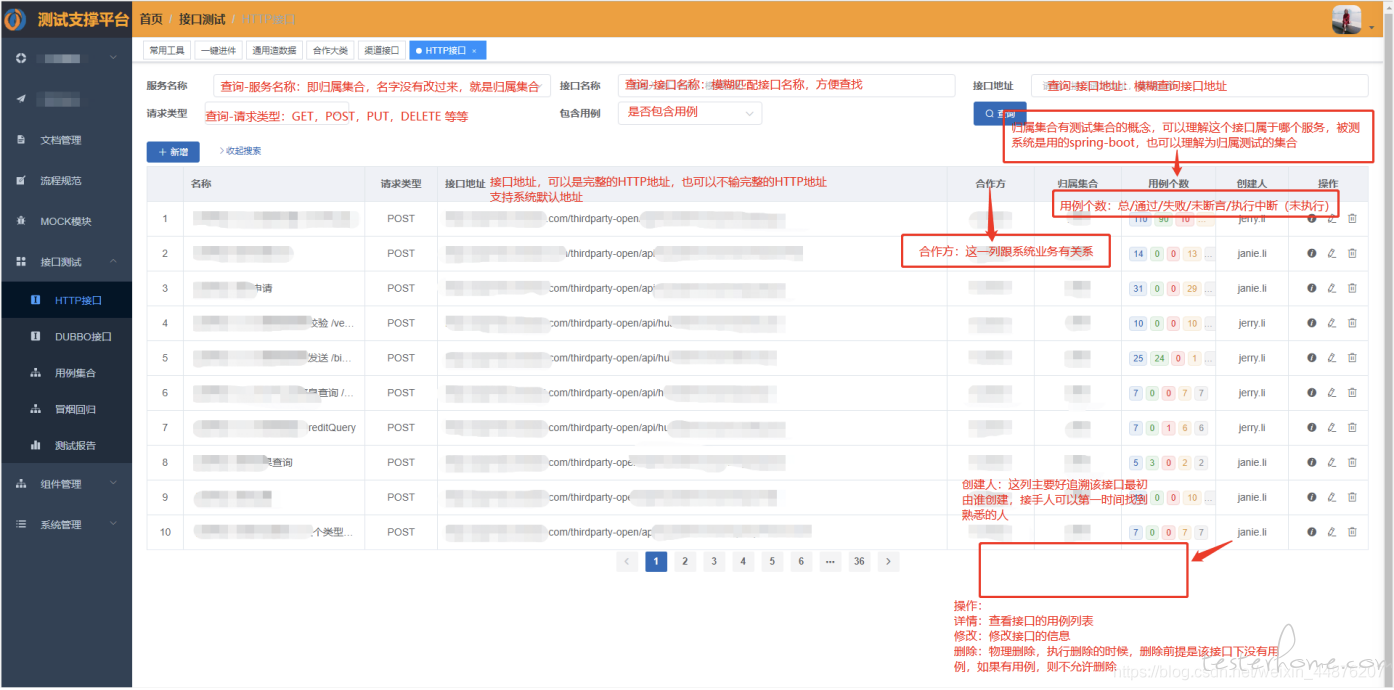View details icon for row 10
This screenshot has width=1394, height=690.
[1312, 532]
